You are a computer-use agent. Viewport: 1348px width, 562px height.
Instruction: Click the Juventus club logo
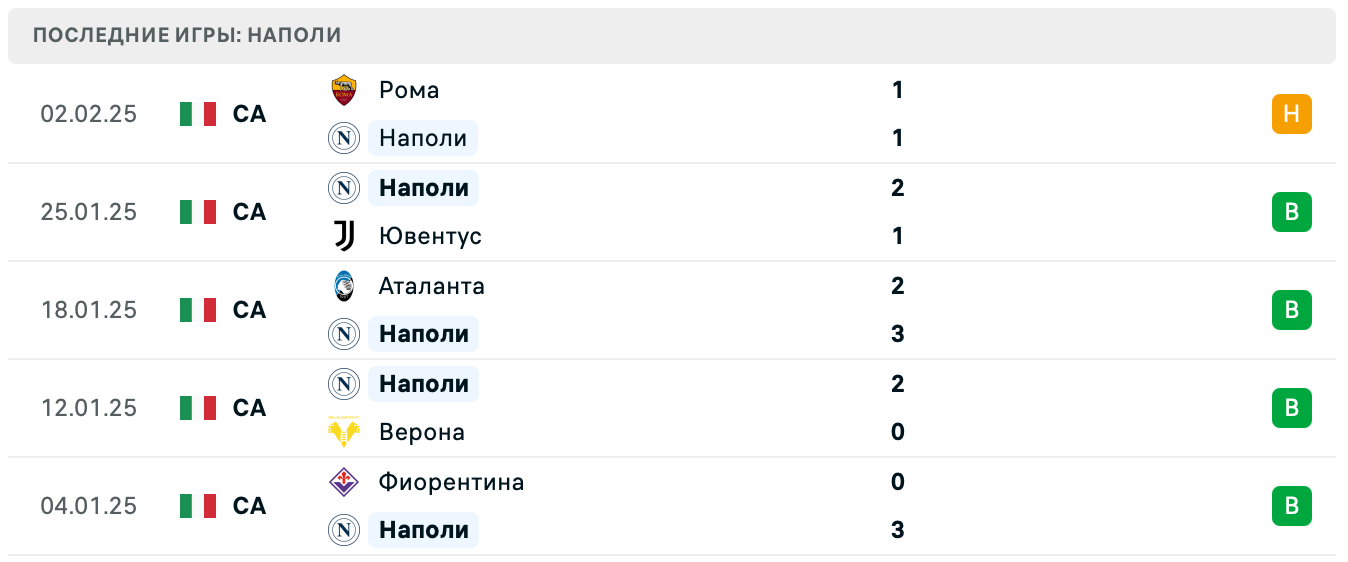[344, 236]
